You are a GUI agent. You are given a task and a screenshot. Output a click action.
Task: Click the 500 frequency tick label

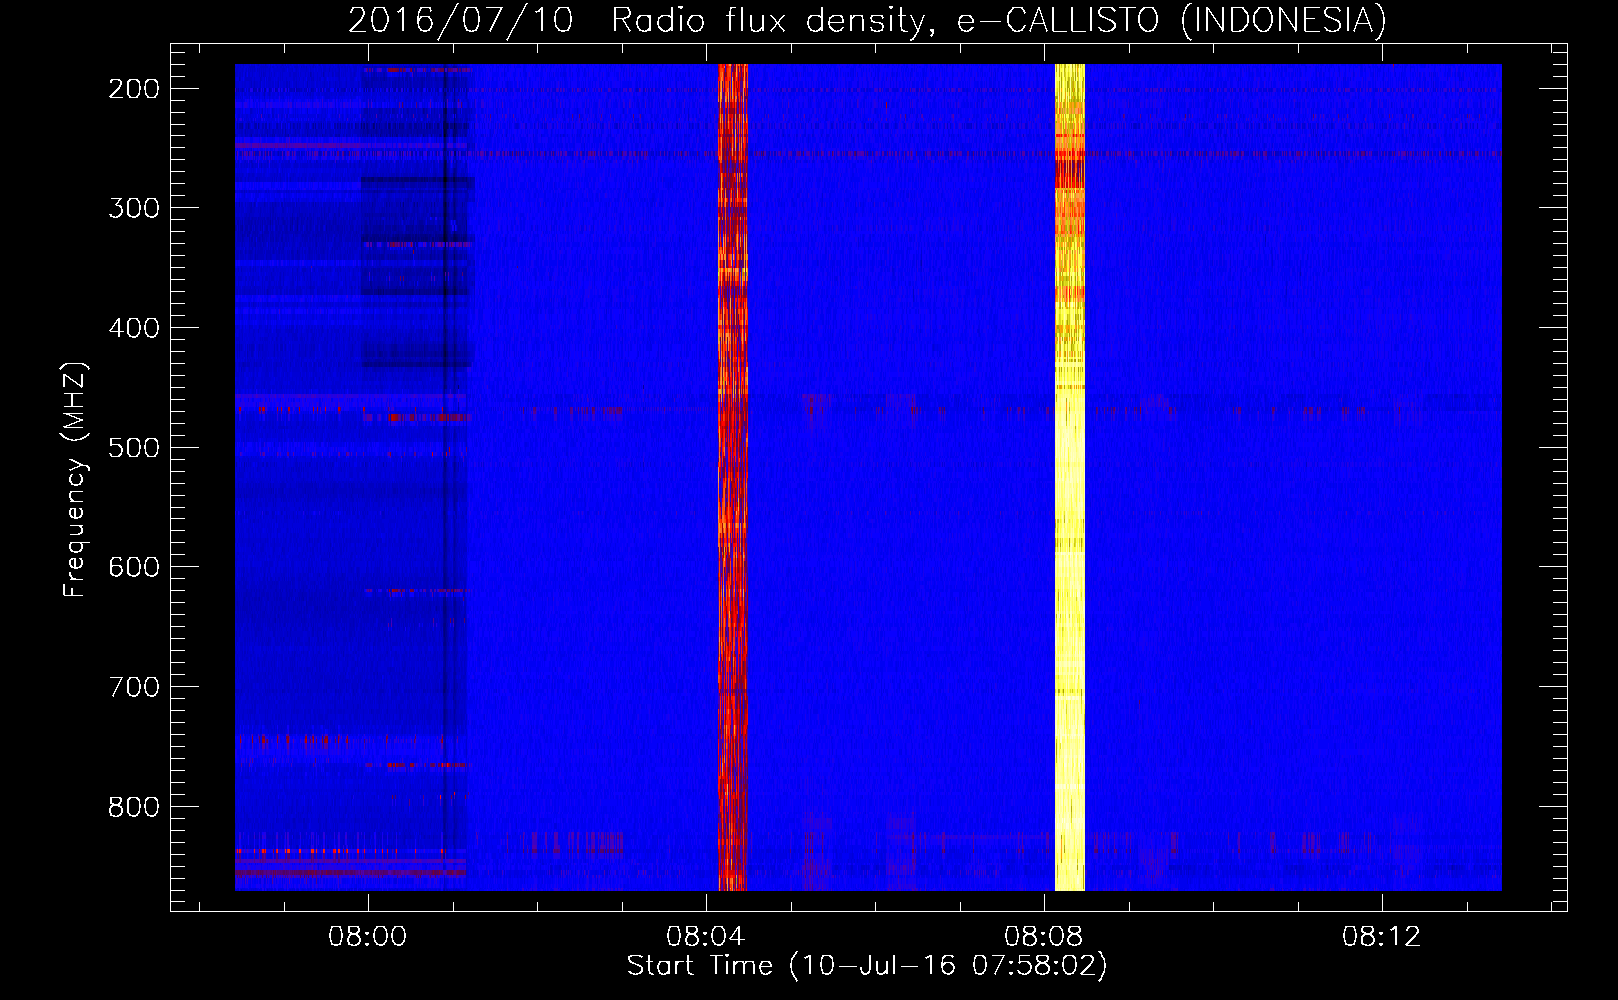pos(133,447)
